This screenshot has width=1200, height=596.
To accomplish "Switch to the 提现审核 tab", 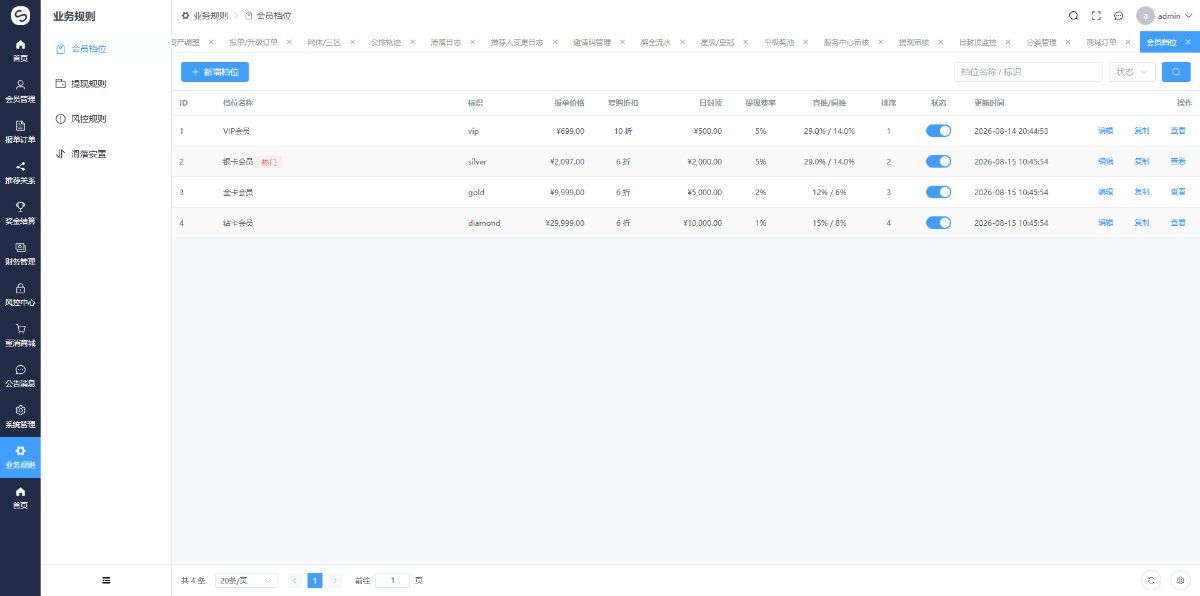I will [914, 43].
